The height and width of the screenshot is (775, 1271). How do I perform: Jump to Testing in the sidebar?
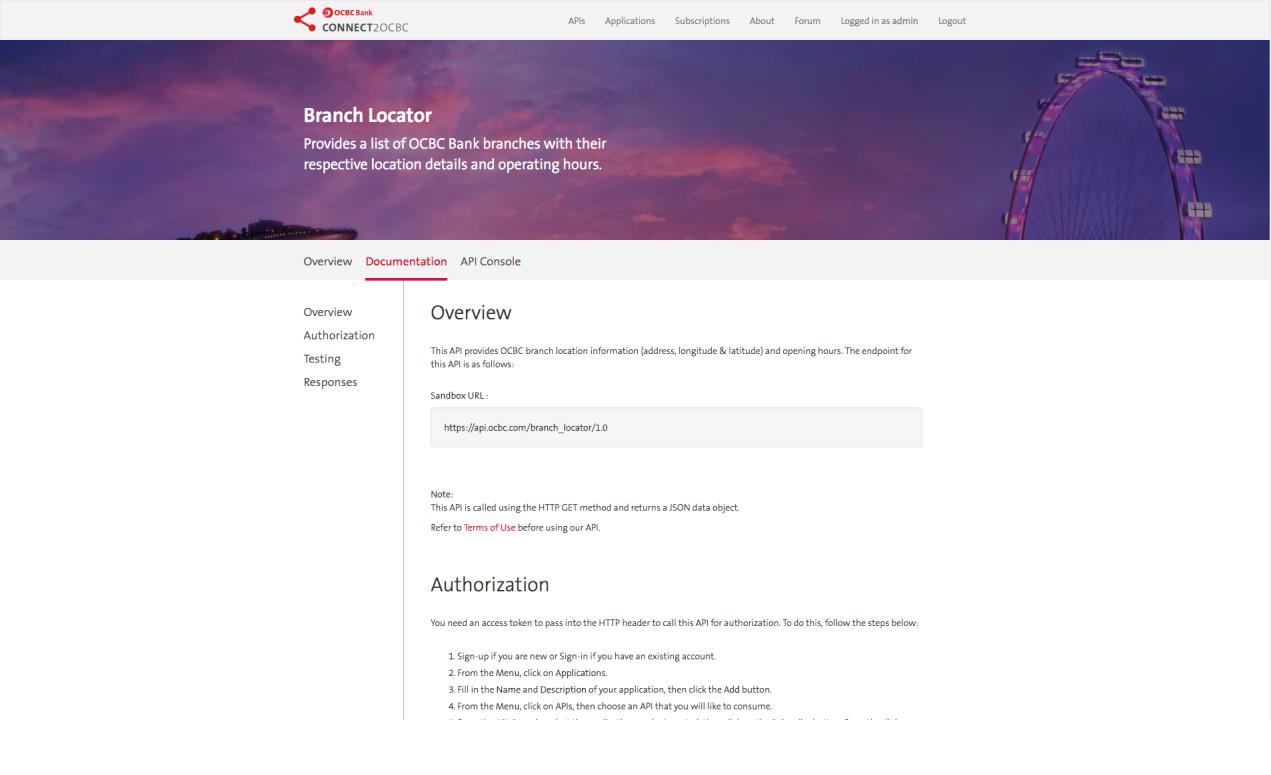pyautogui.click(x=322, y=358)
